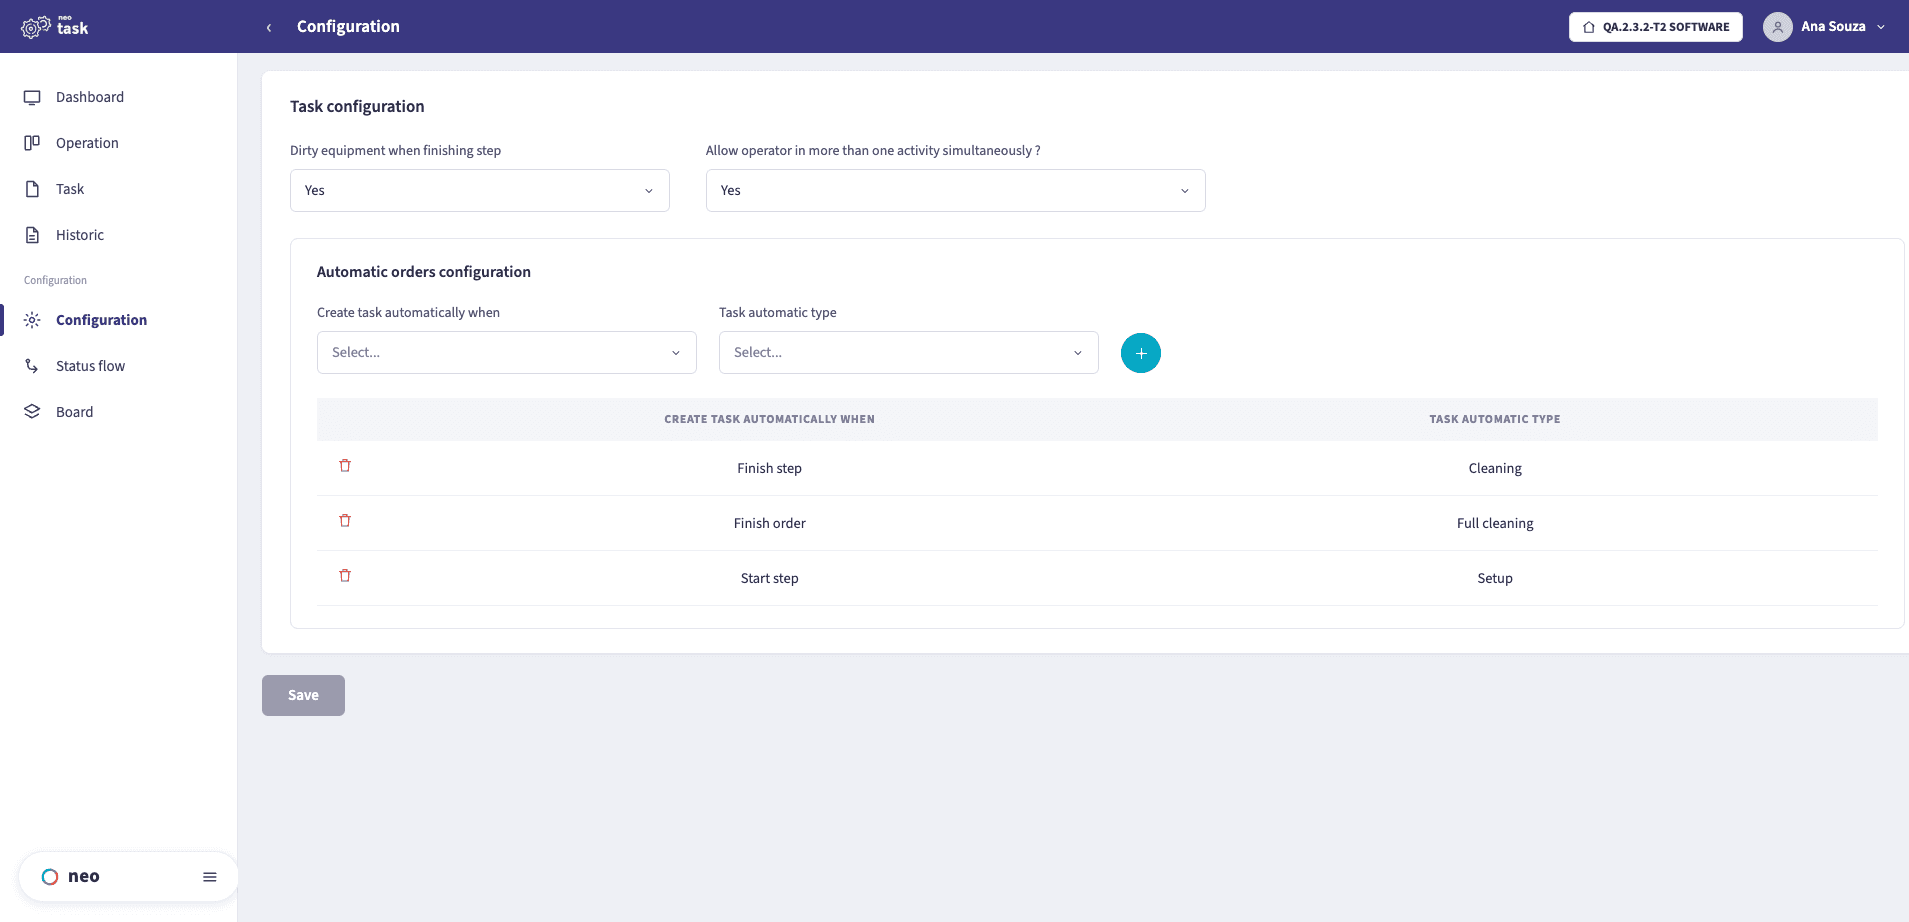
Task: Click the neo circle logo at bottom
Action: click(50, 877)
